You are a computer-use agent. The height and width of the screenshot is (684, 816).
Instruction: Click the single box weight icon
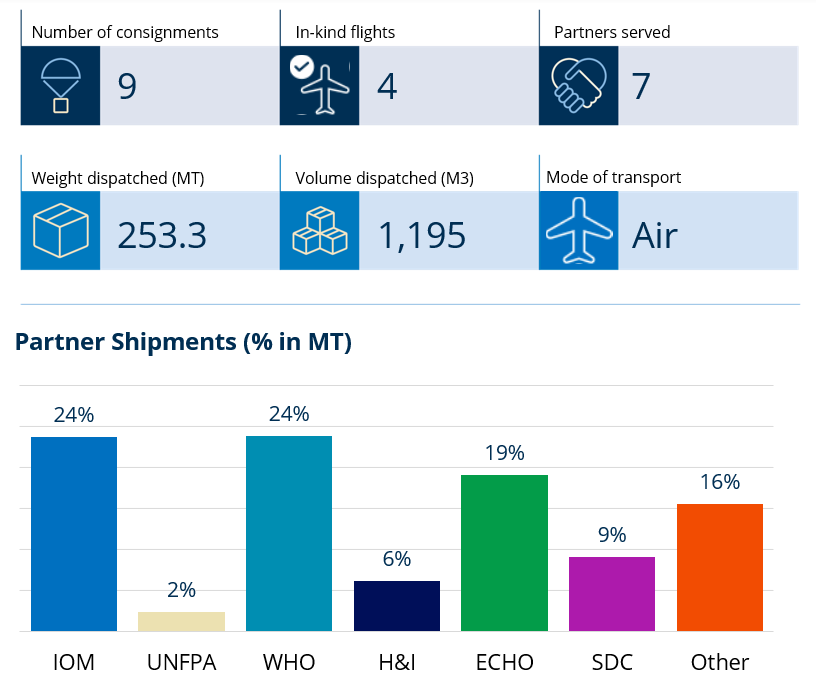click(60, 231)
